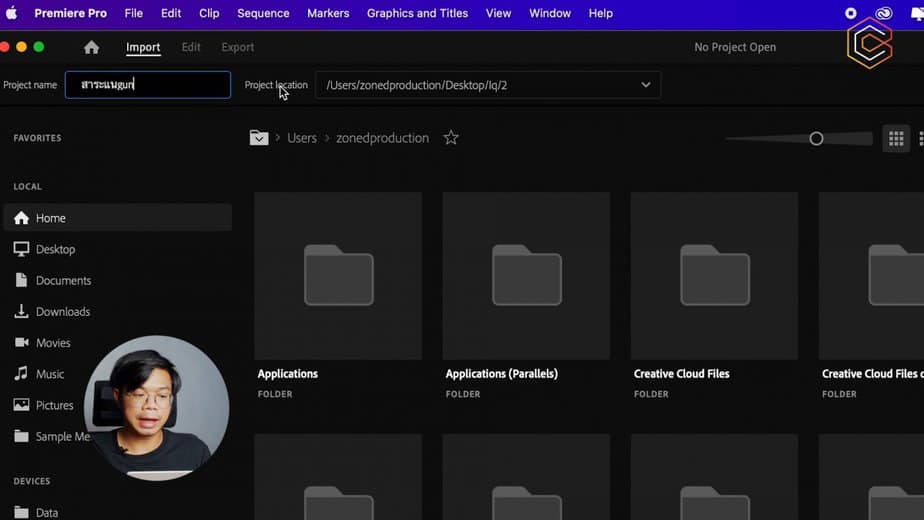Open the Apple menu
The height and width of the screenshot is (520, 924).
coord(11,13)
